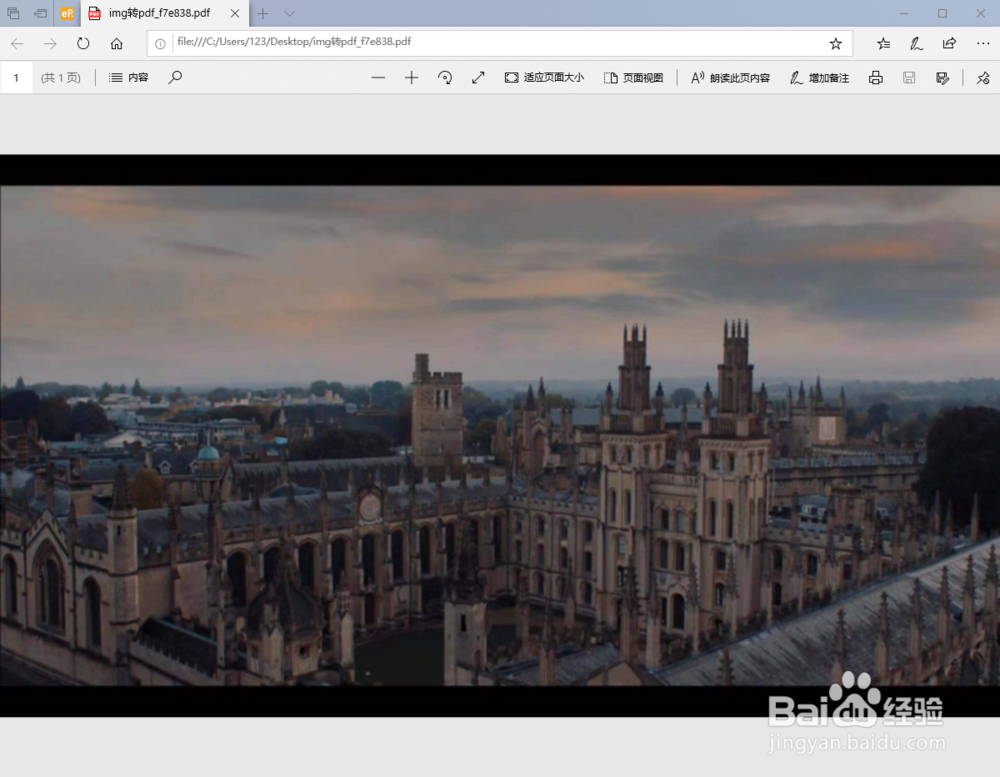Click the Save As icon
Image resolution: width=1000 pixels, height=777 pixels.
click(x=942, y=78)
